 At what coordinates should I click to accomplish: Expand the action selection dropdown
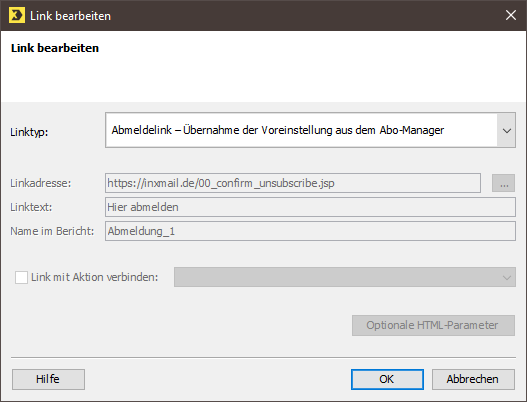point(345,277)
